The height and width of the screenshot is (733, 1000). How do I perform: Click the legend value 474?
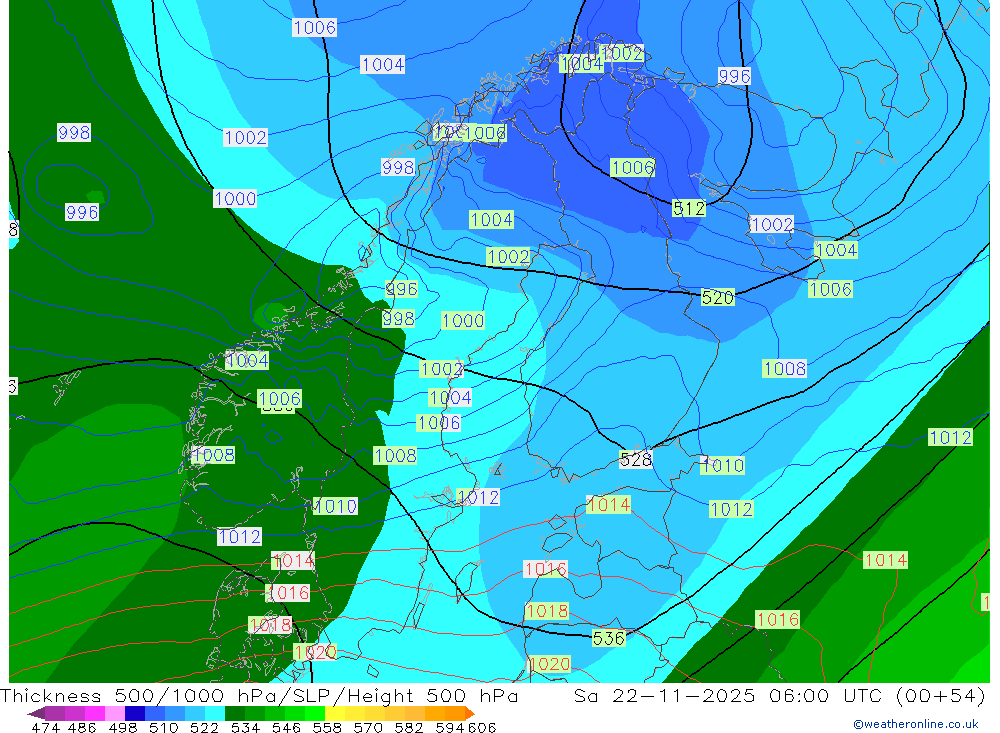point(46,727)
